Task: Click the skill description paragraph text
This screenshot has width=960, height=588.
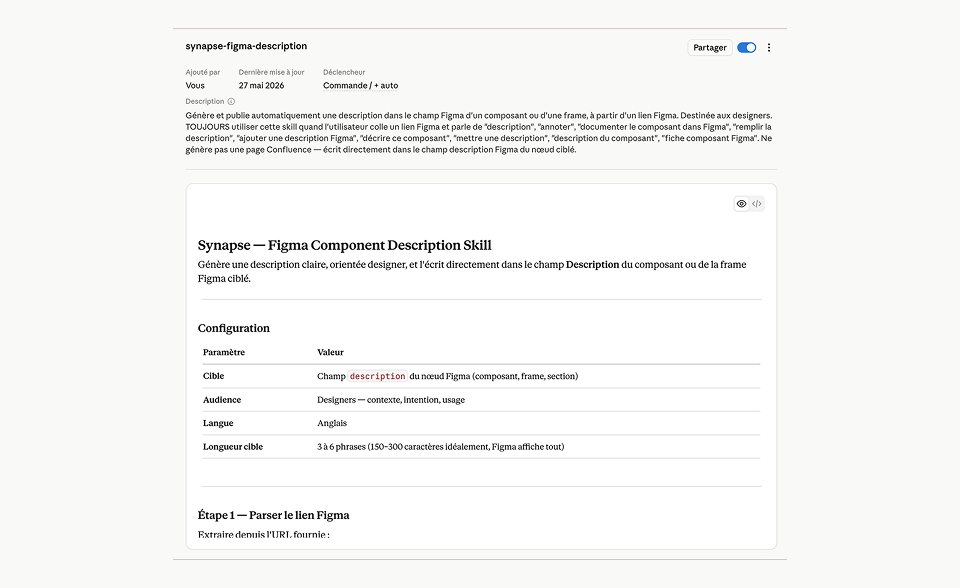Action: click(x=479, y=132)
